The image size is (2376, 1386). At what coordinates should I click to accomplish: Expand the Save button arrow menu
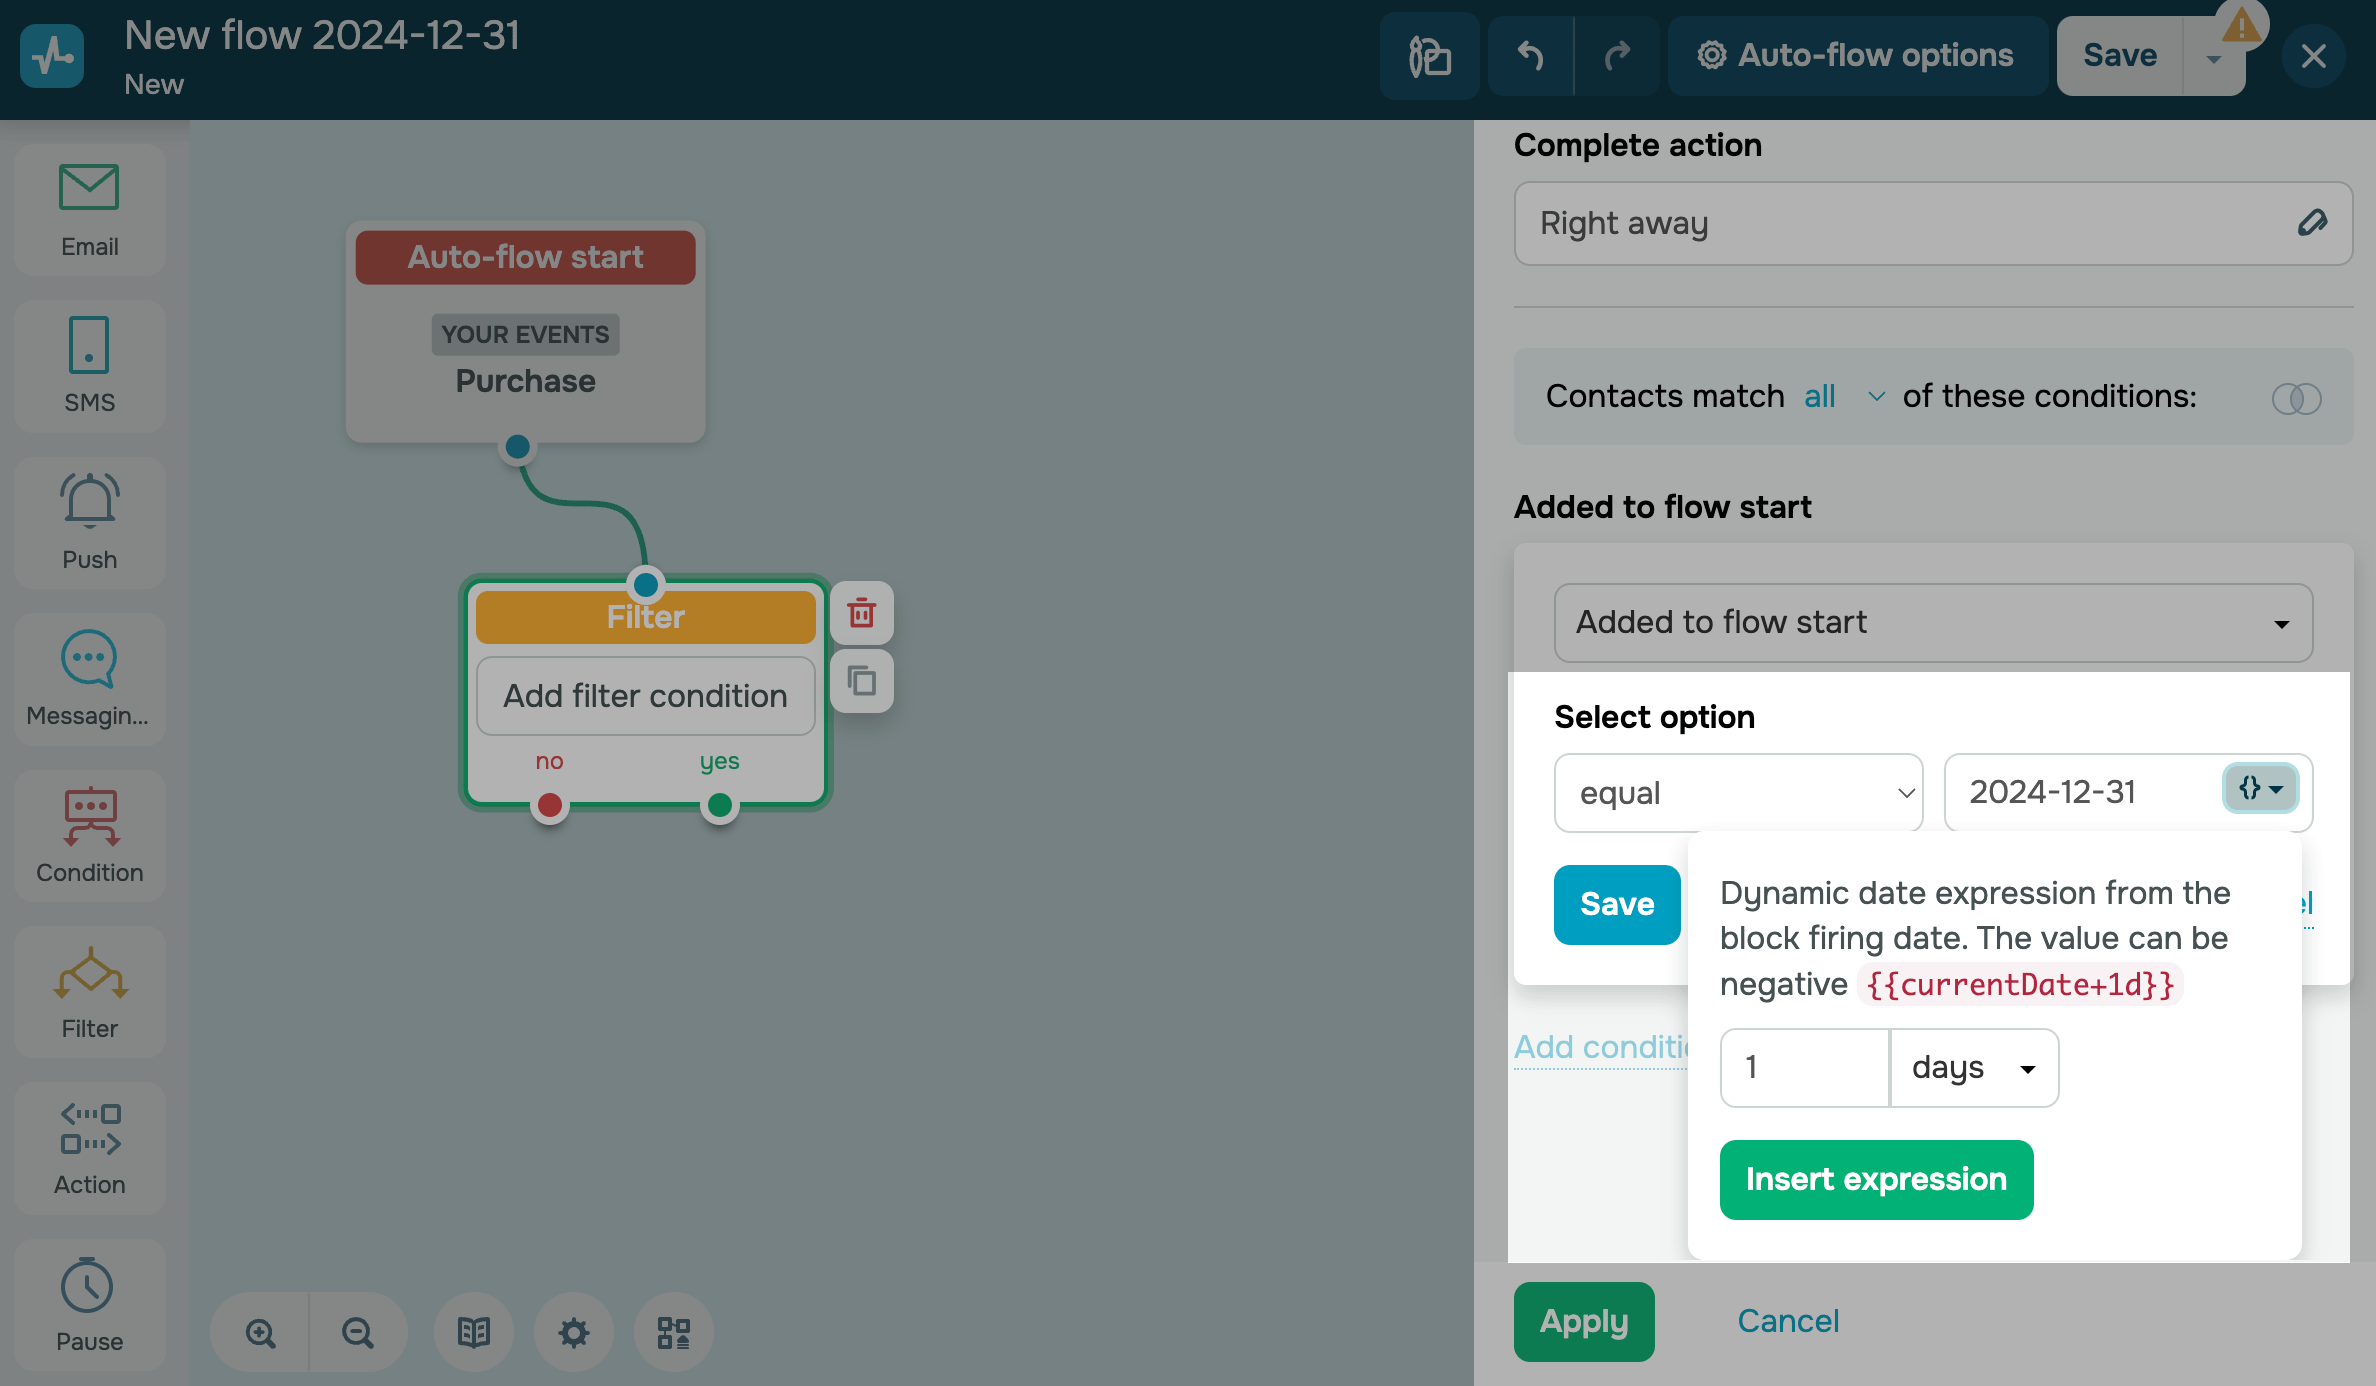(x=2214, y=60)
